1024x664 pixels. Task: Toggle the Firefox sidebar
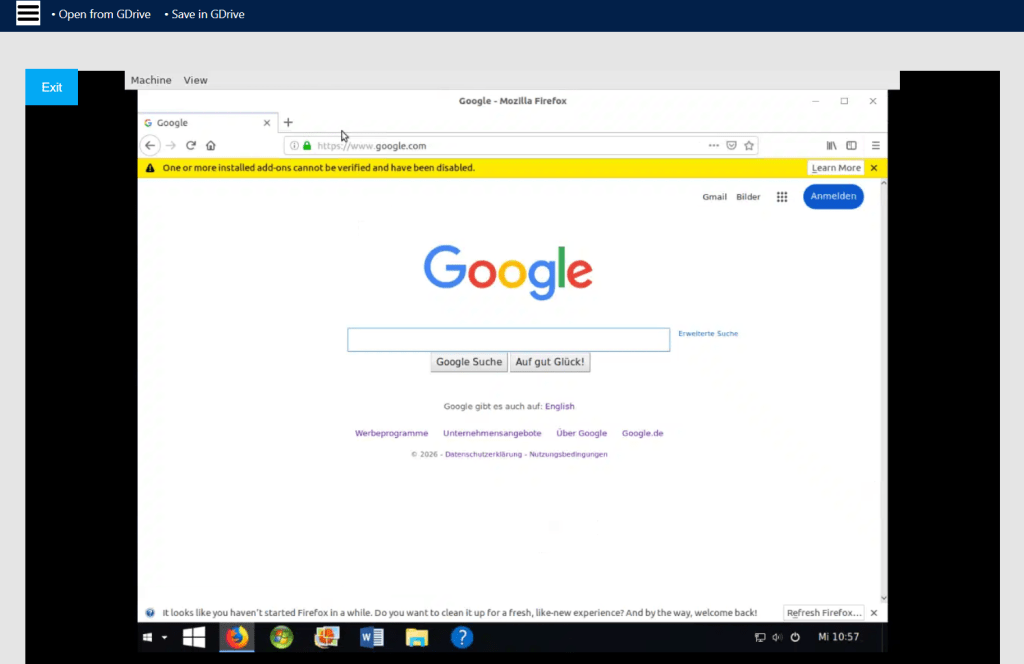click(852, 146)
